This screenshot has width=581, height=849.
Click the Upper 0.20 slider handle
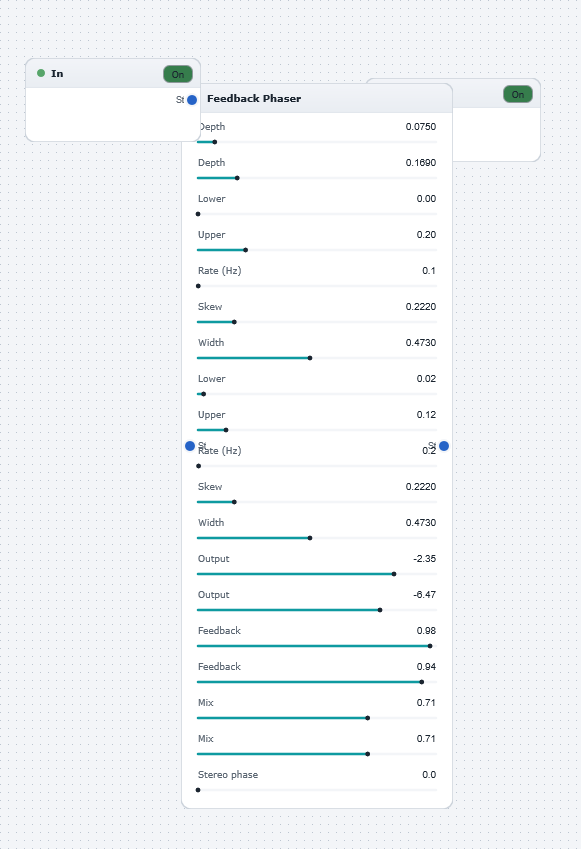(246, 250)
